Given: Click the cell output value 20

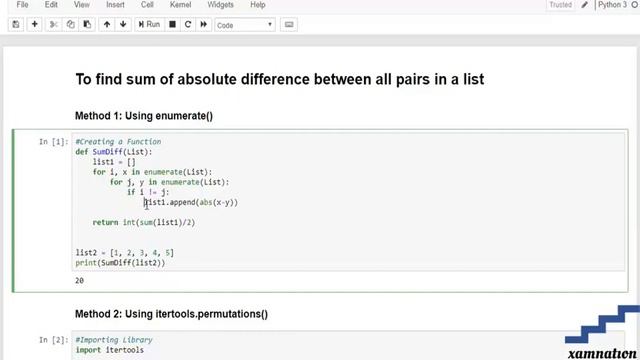Looking at the screenshot, I should (80, 280).
